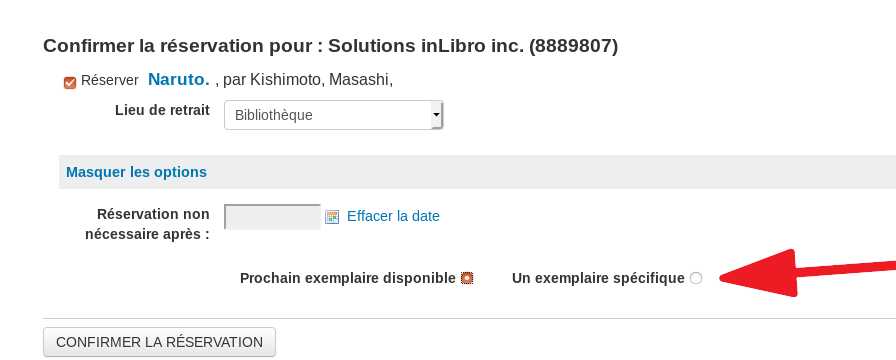Click the arrow on the Bibliothèque combo box

coord(437,115)
